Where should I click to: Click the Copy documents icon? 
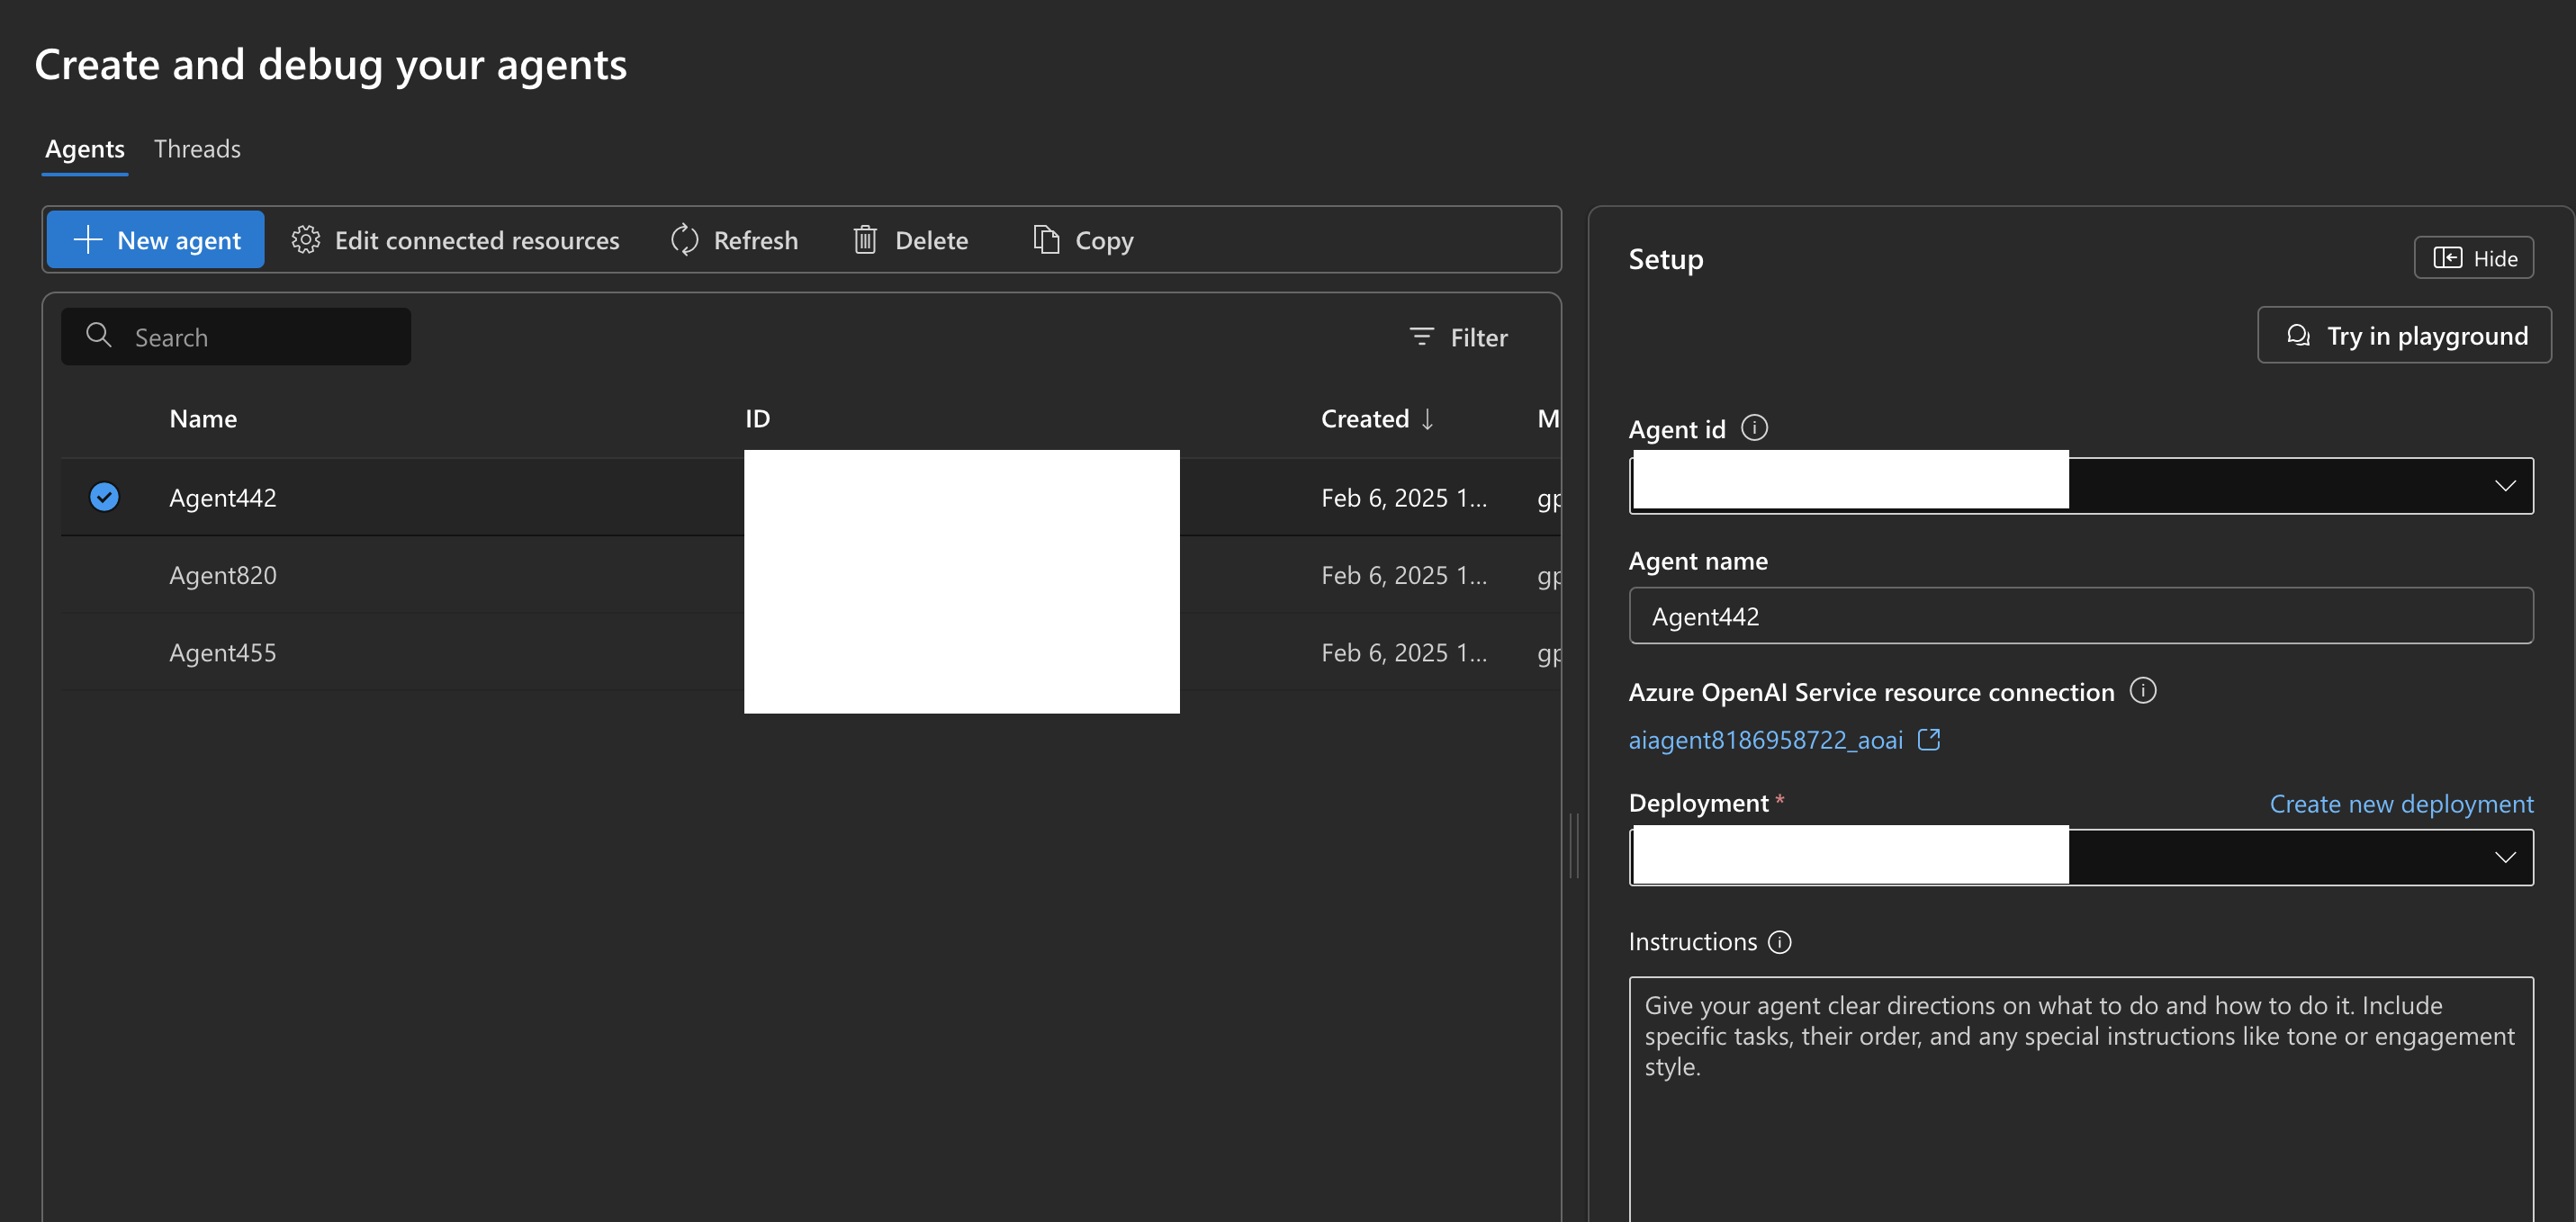pyautogui.click(x=1046, y=240)
